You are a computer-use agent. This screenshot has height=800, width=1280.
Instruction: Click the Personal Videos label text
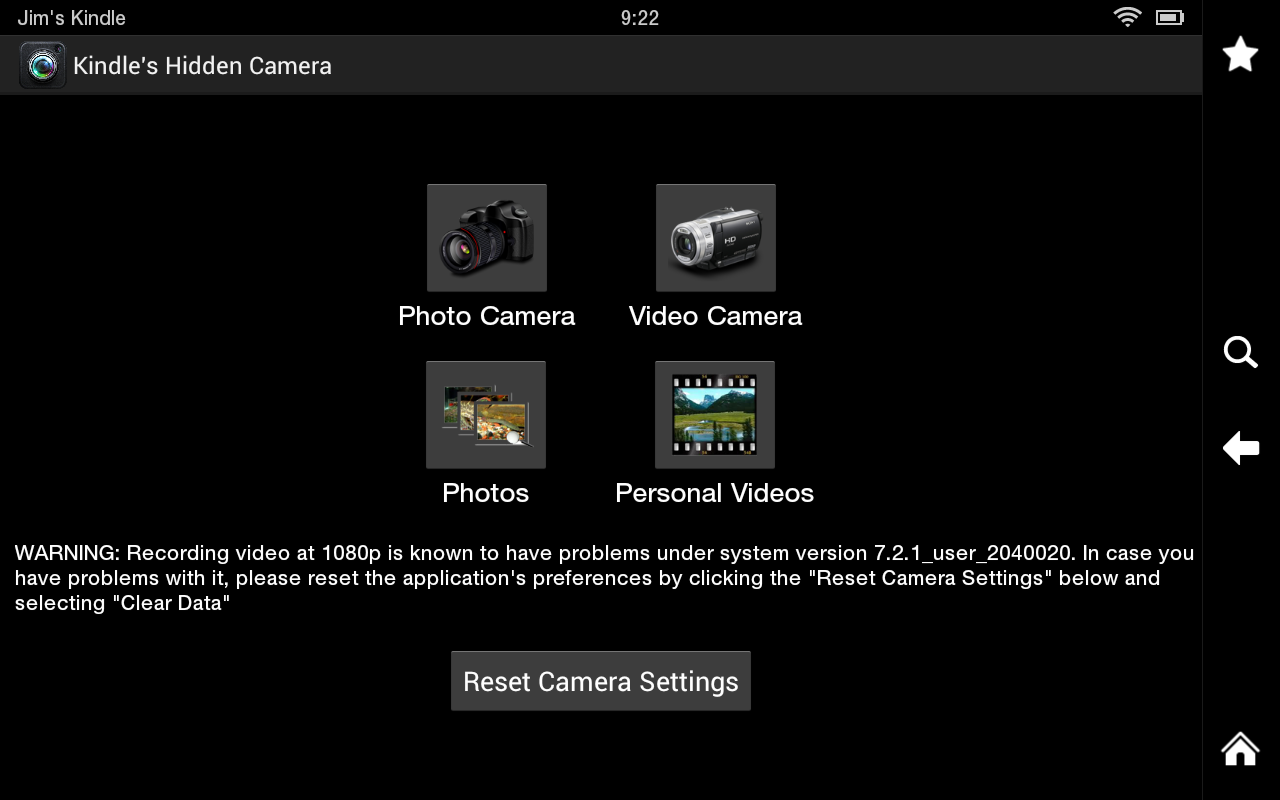coord(714,492)
